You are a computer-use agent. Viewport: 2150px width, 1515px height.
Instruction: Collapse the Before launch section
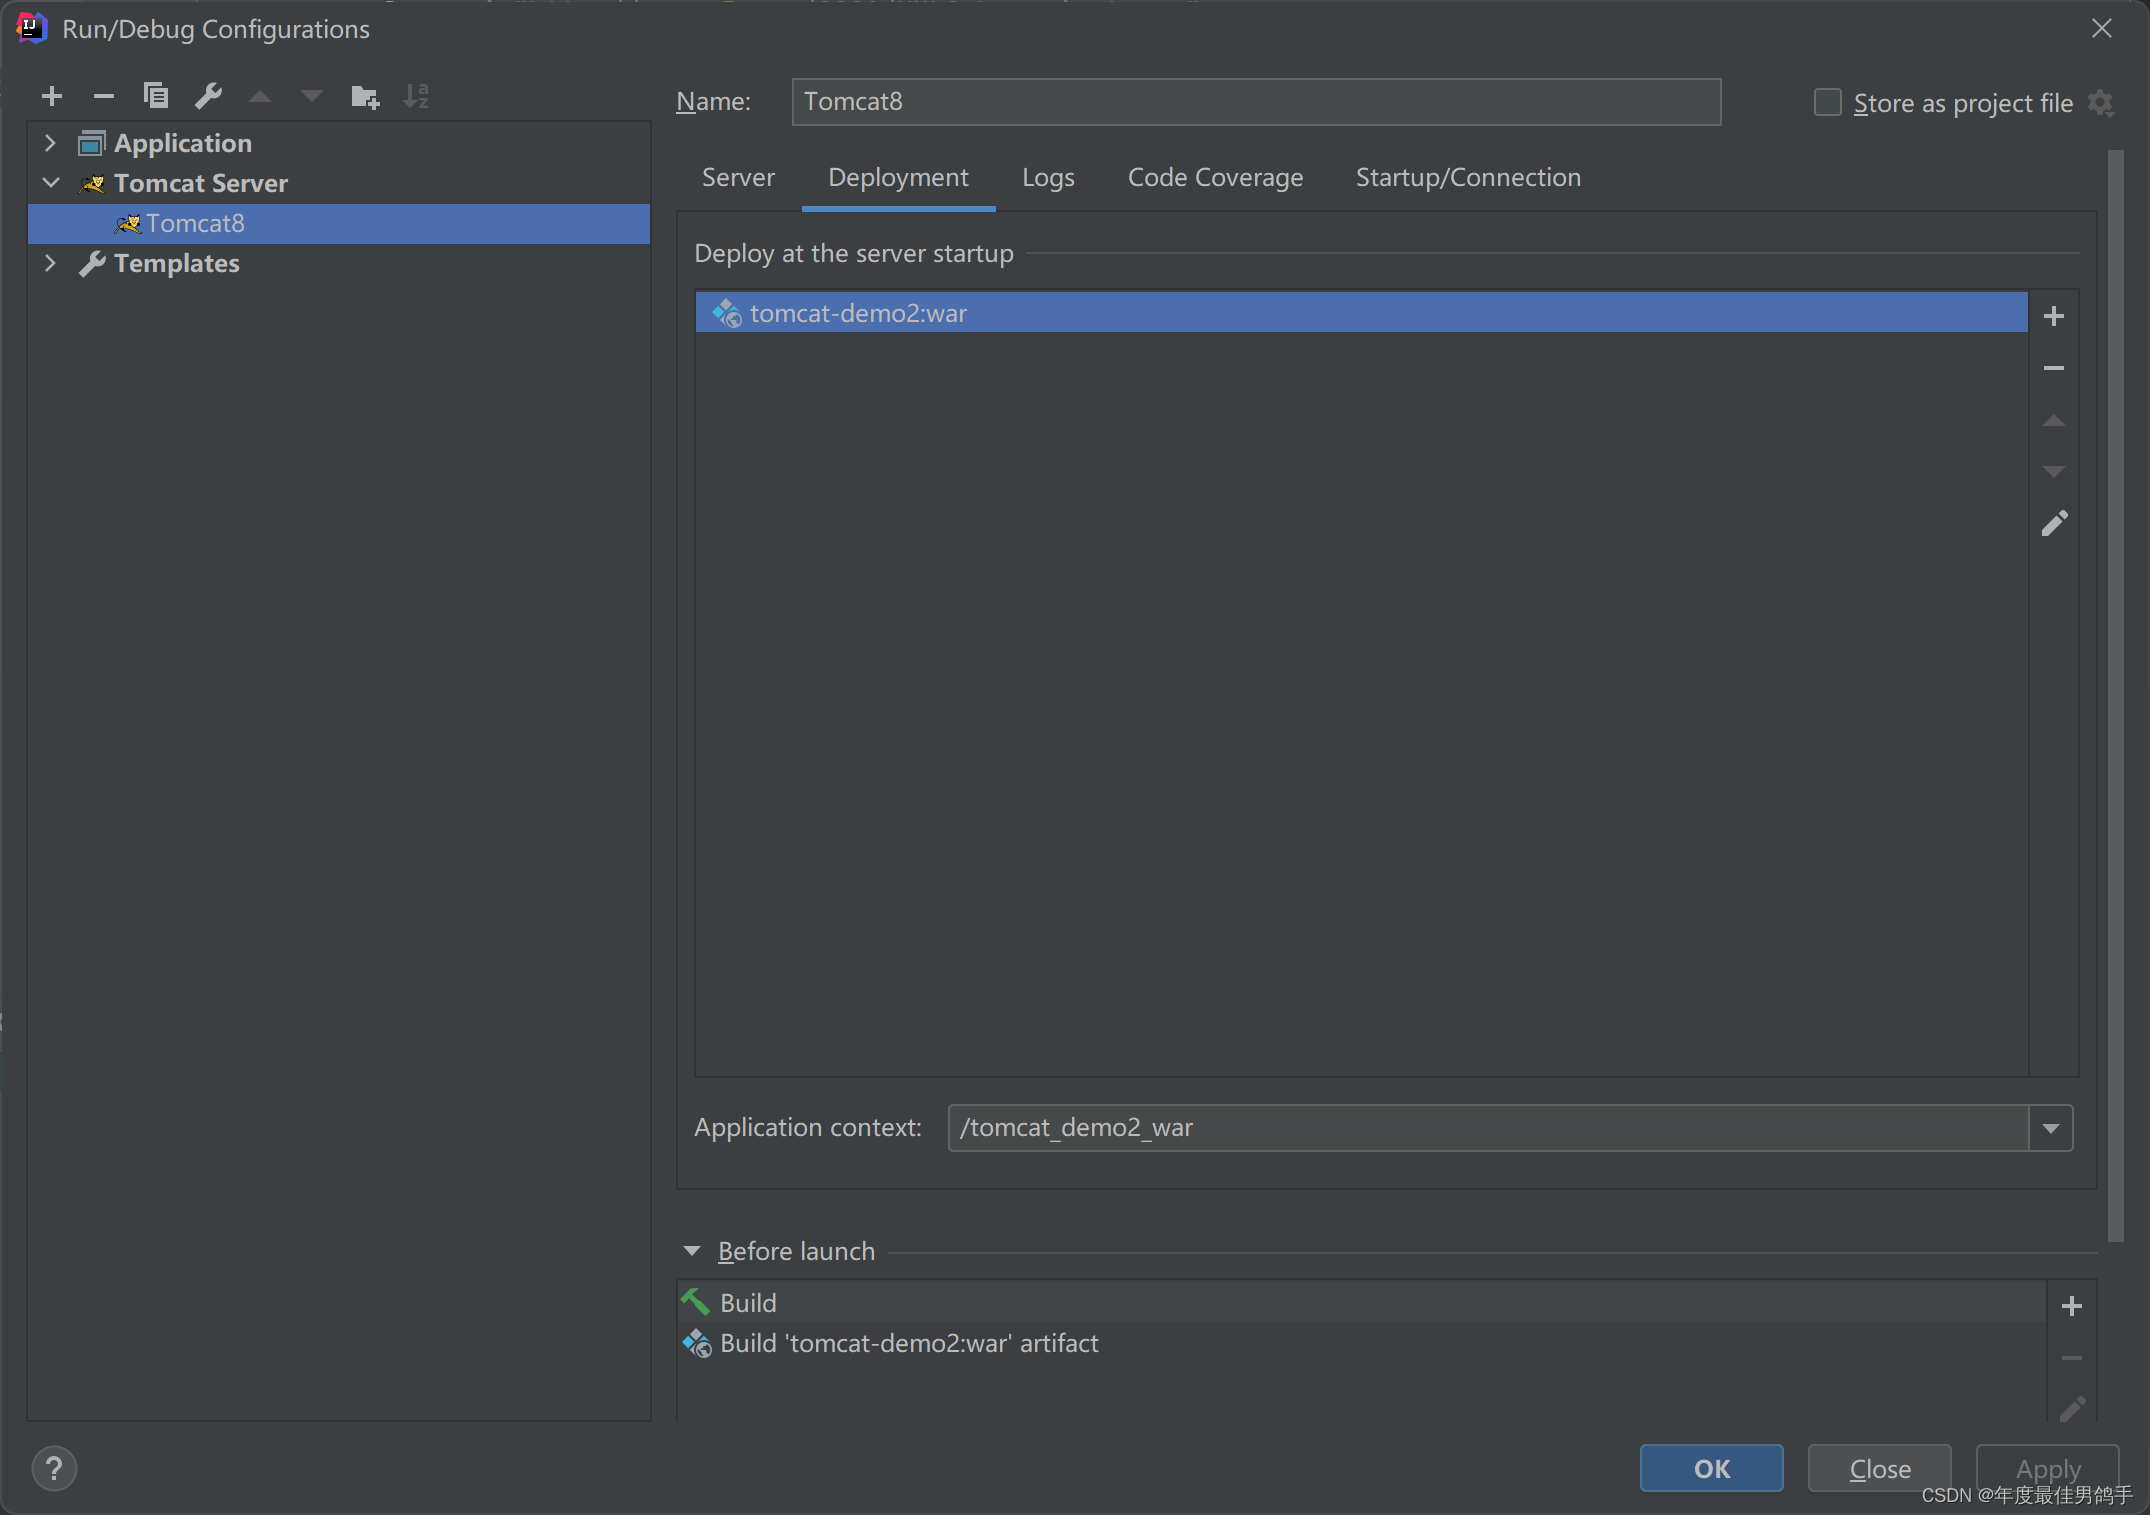(692, 1251)
